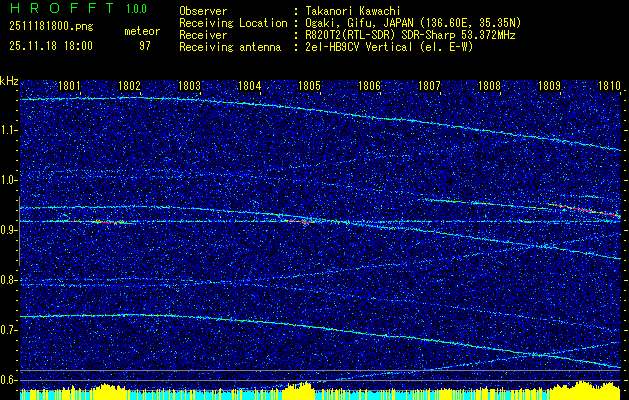
Task: Click observer name Takanori Kawachi
Action: 353,11
